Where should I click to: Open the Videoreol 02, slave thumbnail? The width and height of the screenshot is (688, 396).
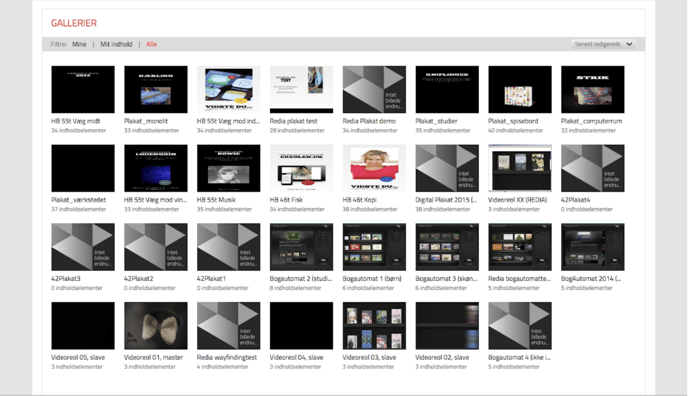pyautogui.click(x=447, y=326)
